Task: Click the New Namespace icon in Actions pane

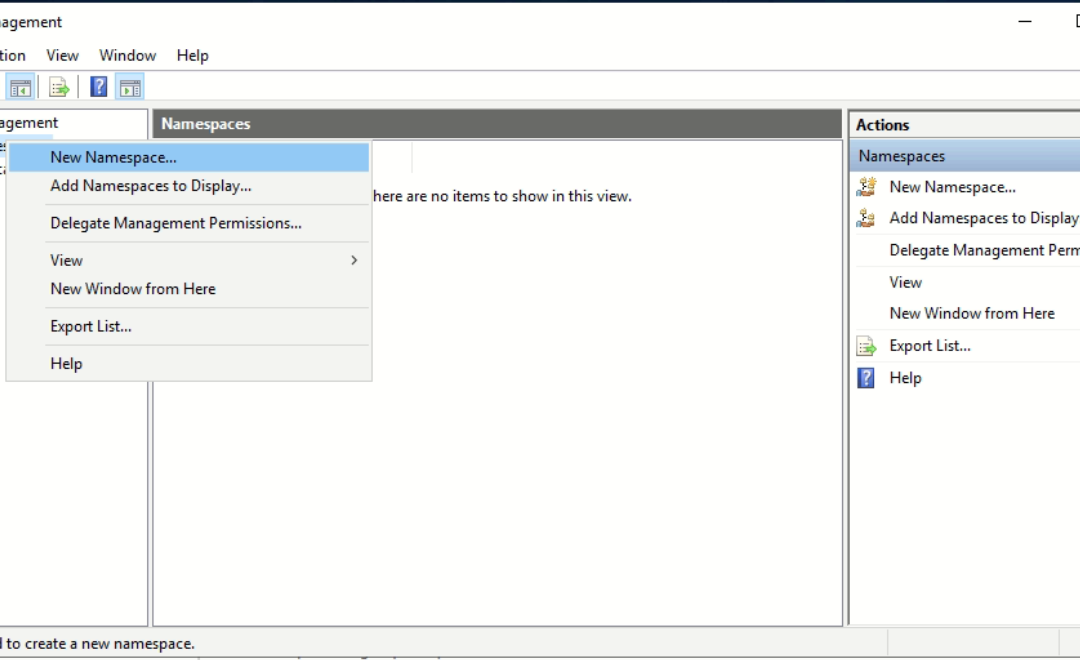Action: [x=866, y=187]
